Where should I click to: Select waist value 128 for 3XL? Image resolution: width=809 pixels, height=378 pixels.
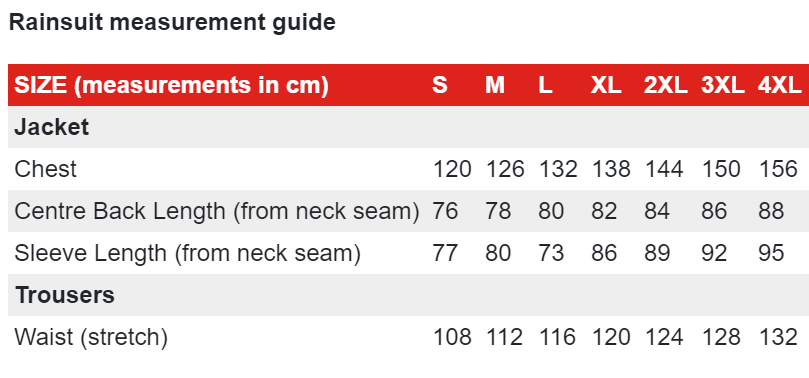pyautogui.click(x=721, y=337)
